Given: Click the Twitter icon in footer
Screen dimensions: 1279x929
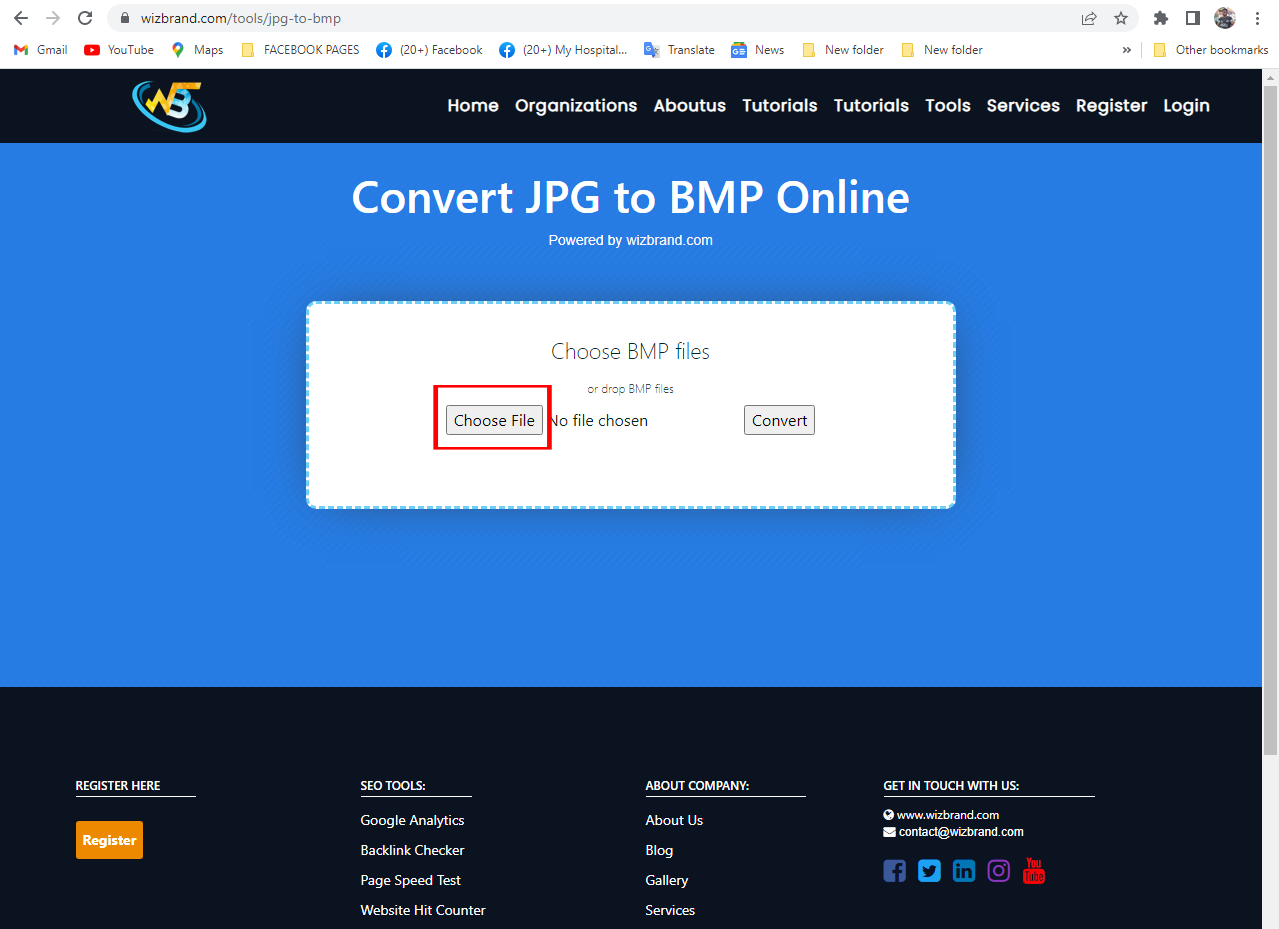Looking at the screenshot, I should tap(929, 871).
